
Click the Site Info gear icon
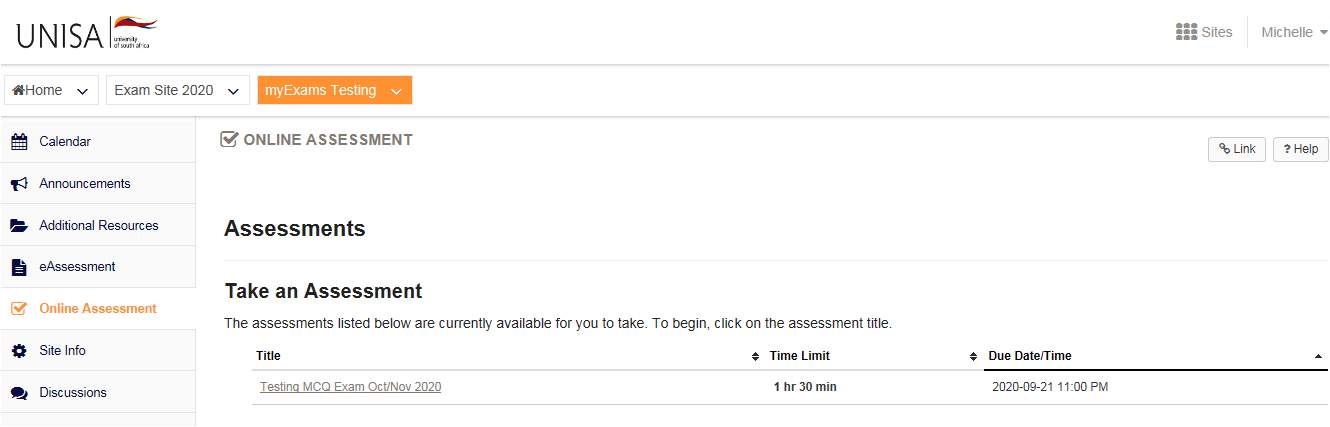tap(19, 351)
